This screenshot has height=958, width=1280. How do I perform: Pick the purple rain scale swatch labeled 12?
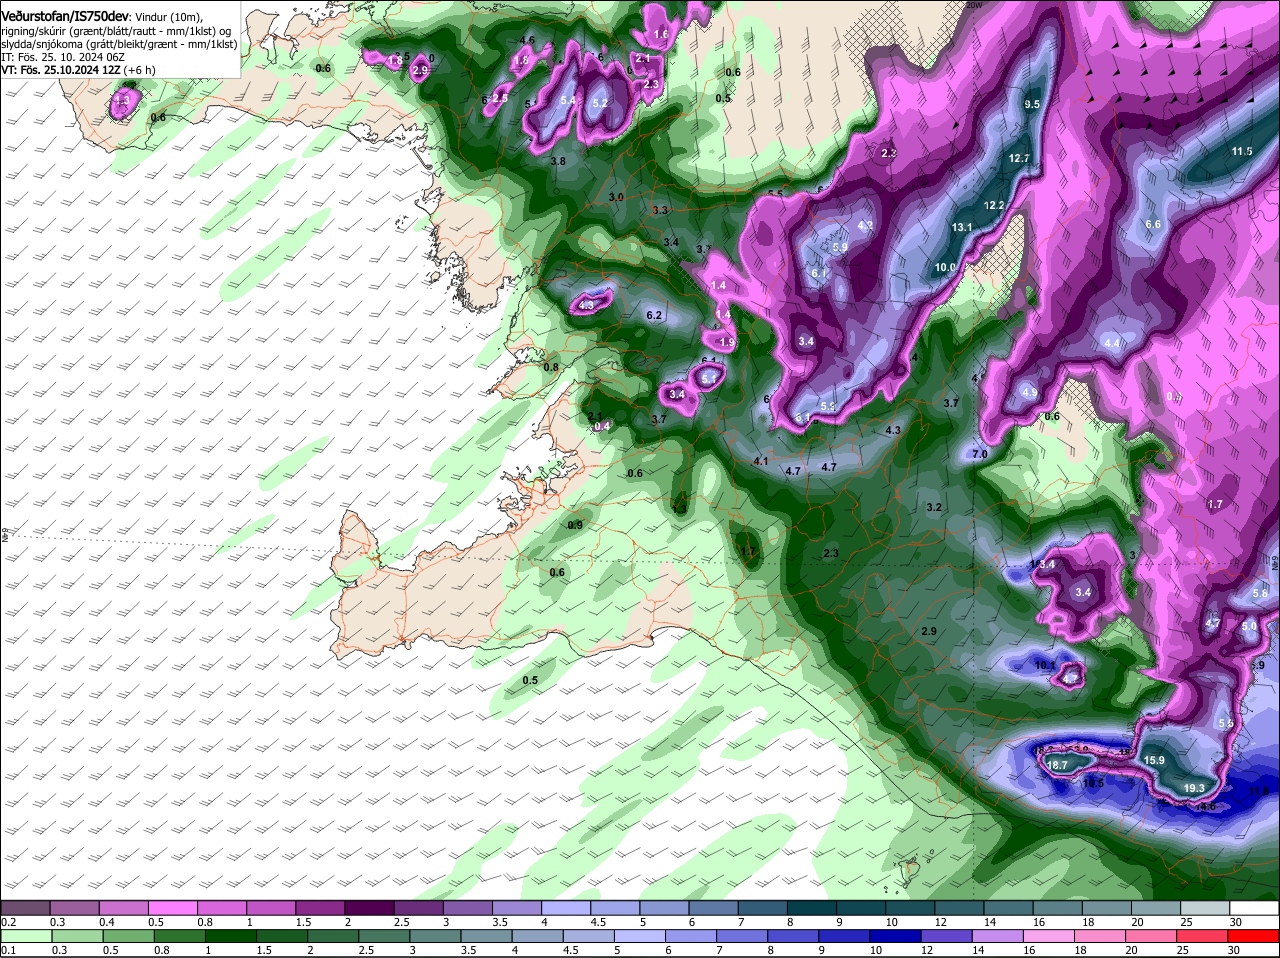coord(948,936)
